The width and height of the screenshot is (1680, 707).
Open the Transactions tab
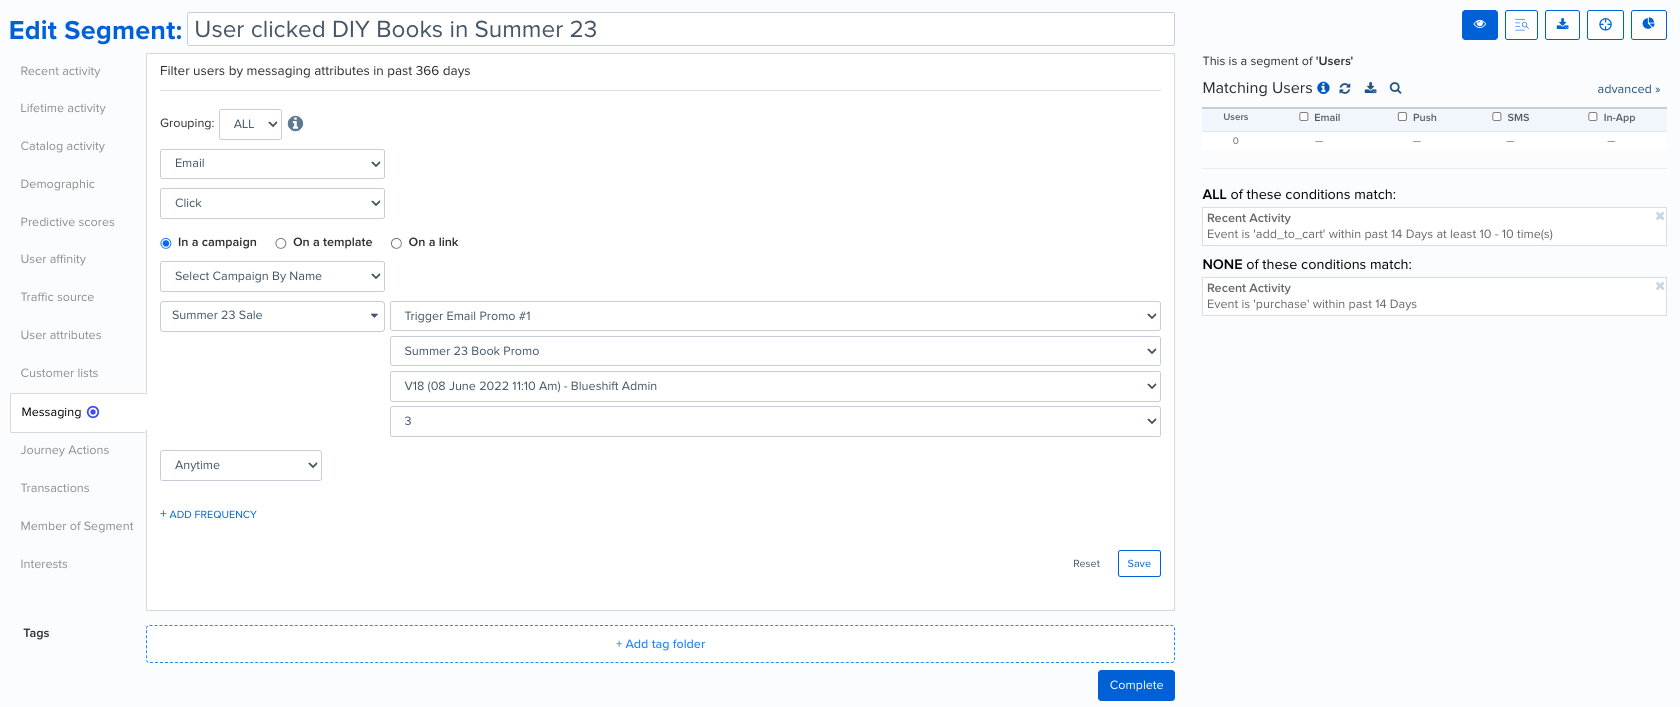[55, 488]
